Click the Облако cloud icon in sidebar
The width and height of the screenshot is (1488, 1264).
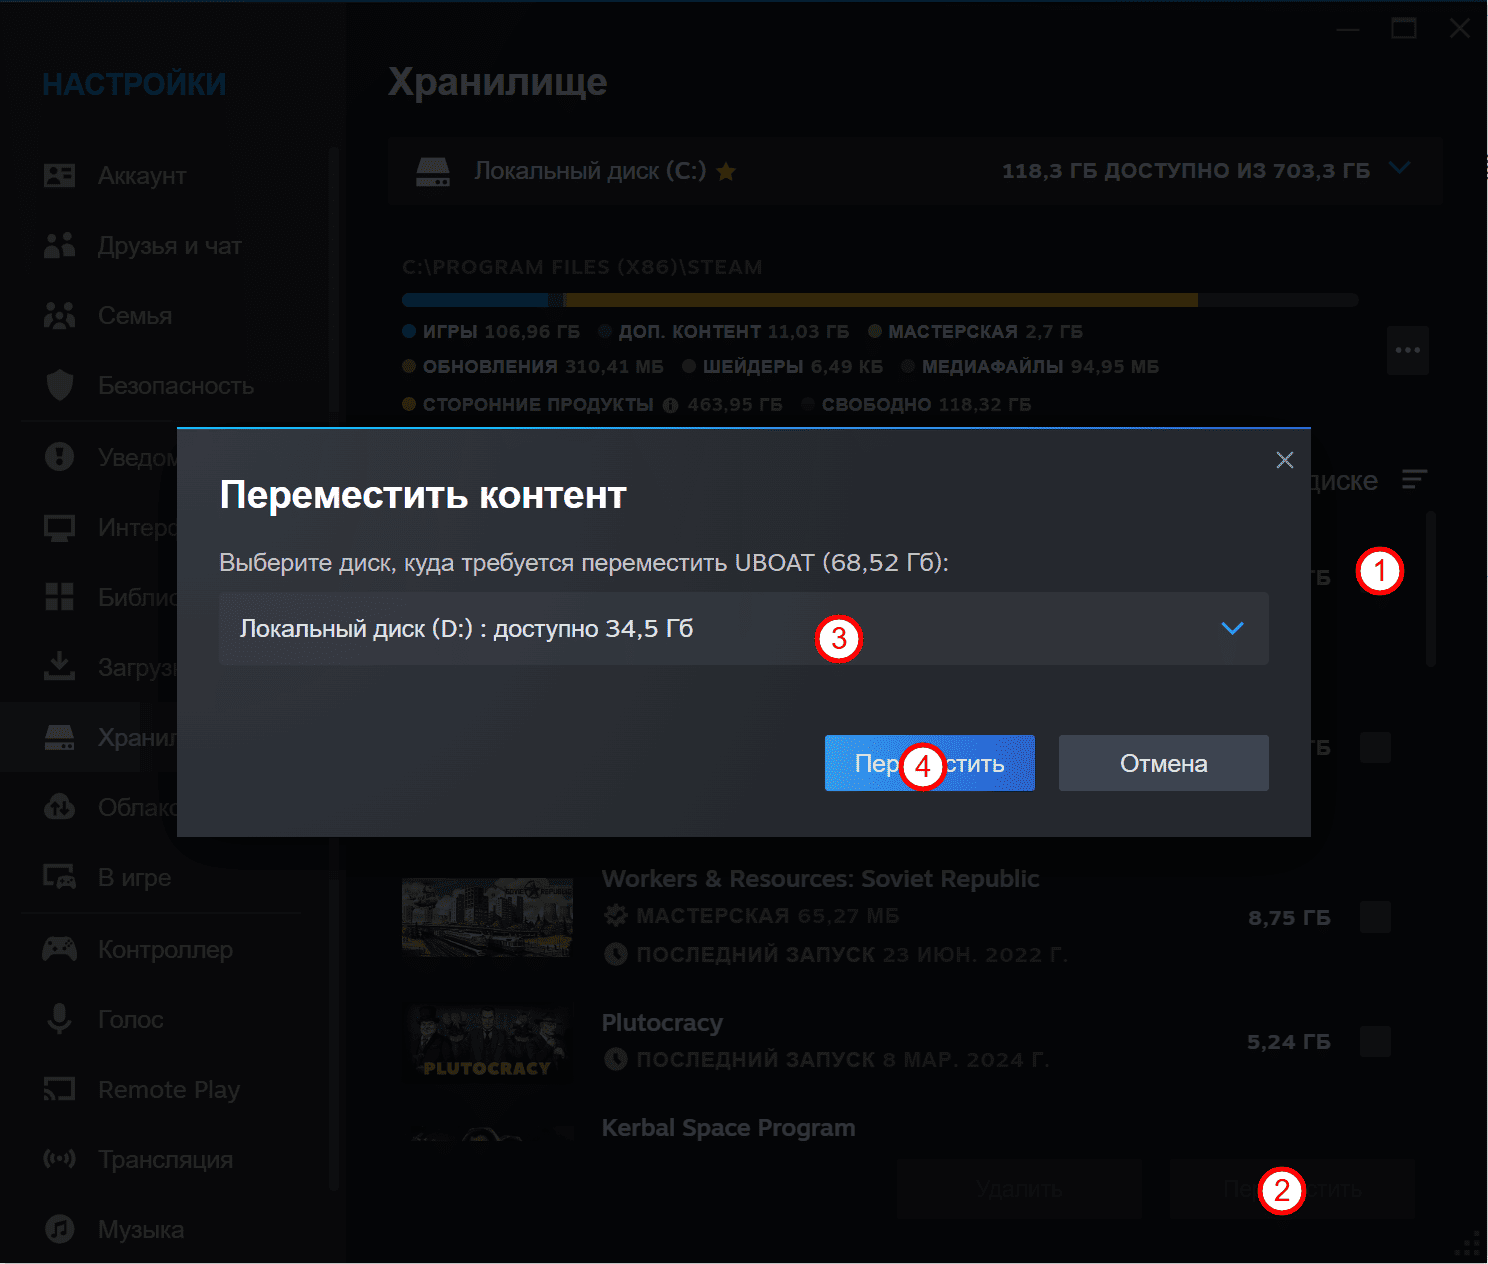(59, 807)
